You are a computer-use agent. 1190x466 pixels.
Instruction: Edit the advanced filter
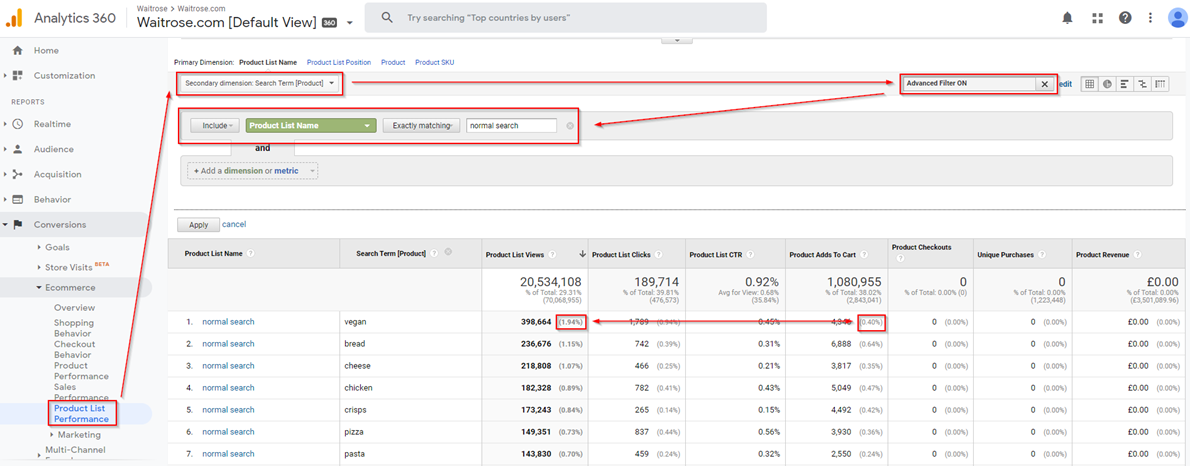click(x=1066, y=84)
